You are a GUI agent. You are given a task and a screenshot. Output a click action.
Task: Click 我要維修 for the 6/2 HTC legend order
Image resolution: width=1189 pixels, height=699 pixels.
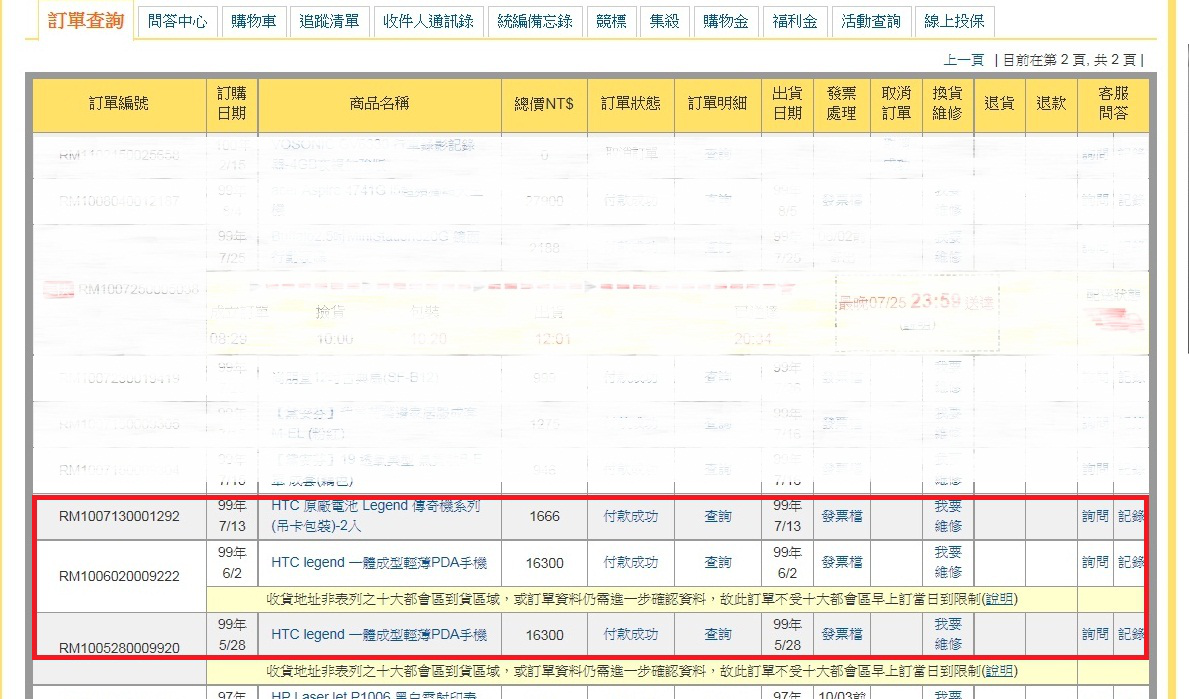tap(947, 563)
